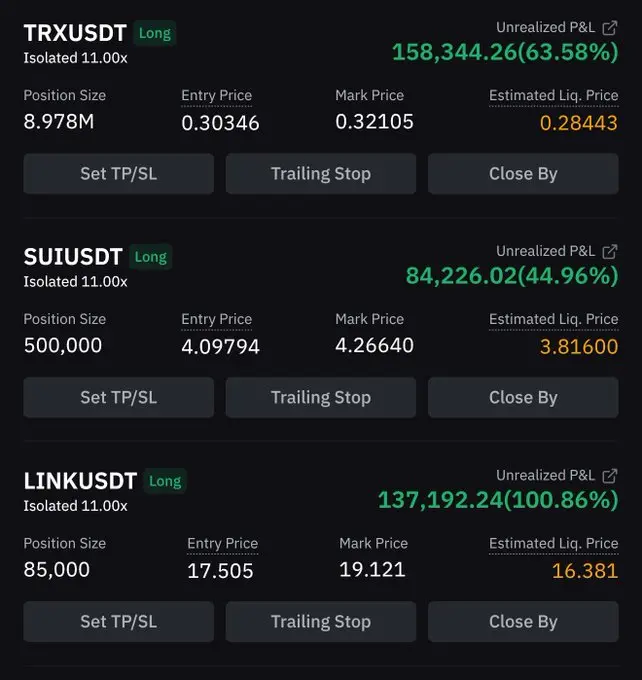Image resolution: width=642 pixels, height=680 pixels.
Task: Open the TRXUSDT pair title
Action: coord(75,33)
